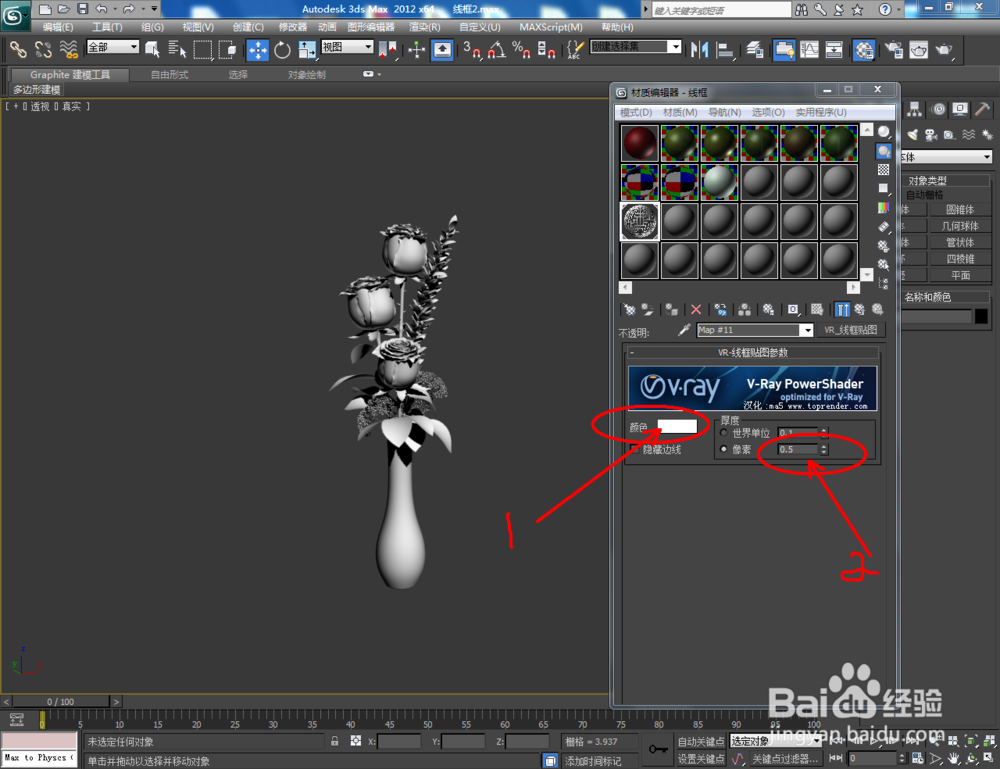Open the geometry type dropdown in command panel

[x=945, y=157]
